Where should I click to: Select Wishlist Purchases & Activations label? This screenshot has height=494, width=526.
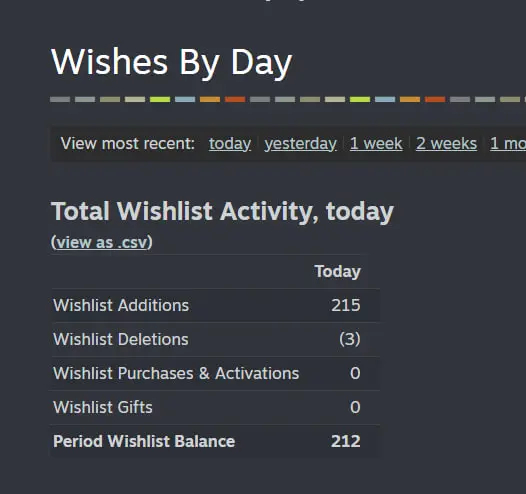tap(176, 373)
